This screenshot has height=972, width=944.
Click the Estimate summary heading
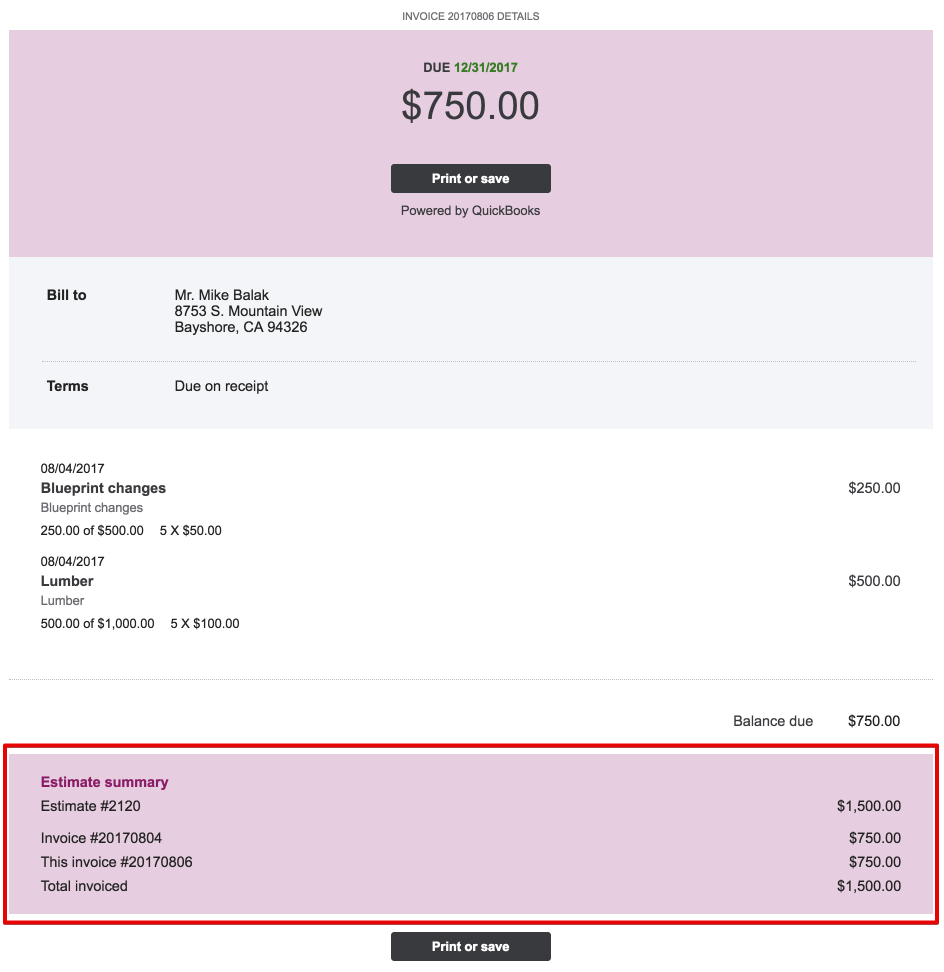(x=104, y=782)
